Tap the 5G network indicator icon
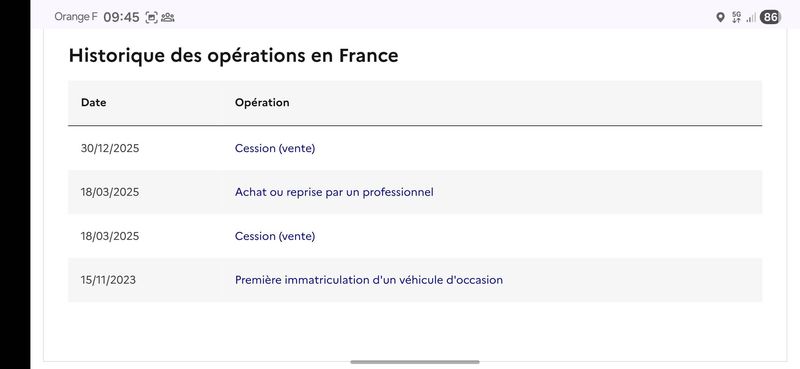The image size is (800, 369). click(x=736, y=17)
